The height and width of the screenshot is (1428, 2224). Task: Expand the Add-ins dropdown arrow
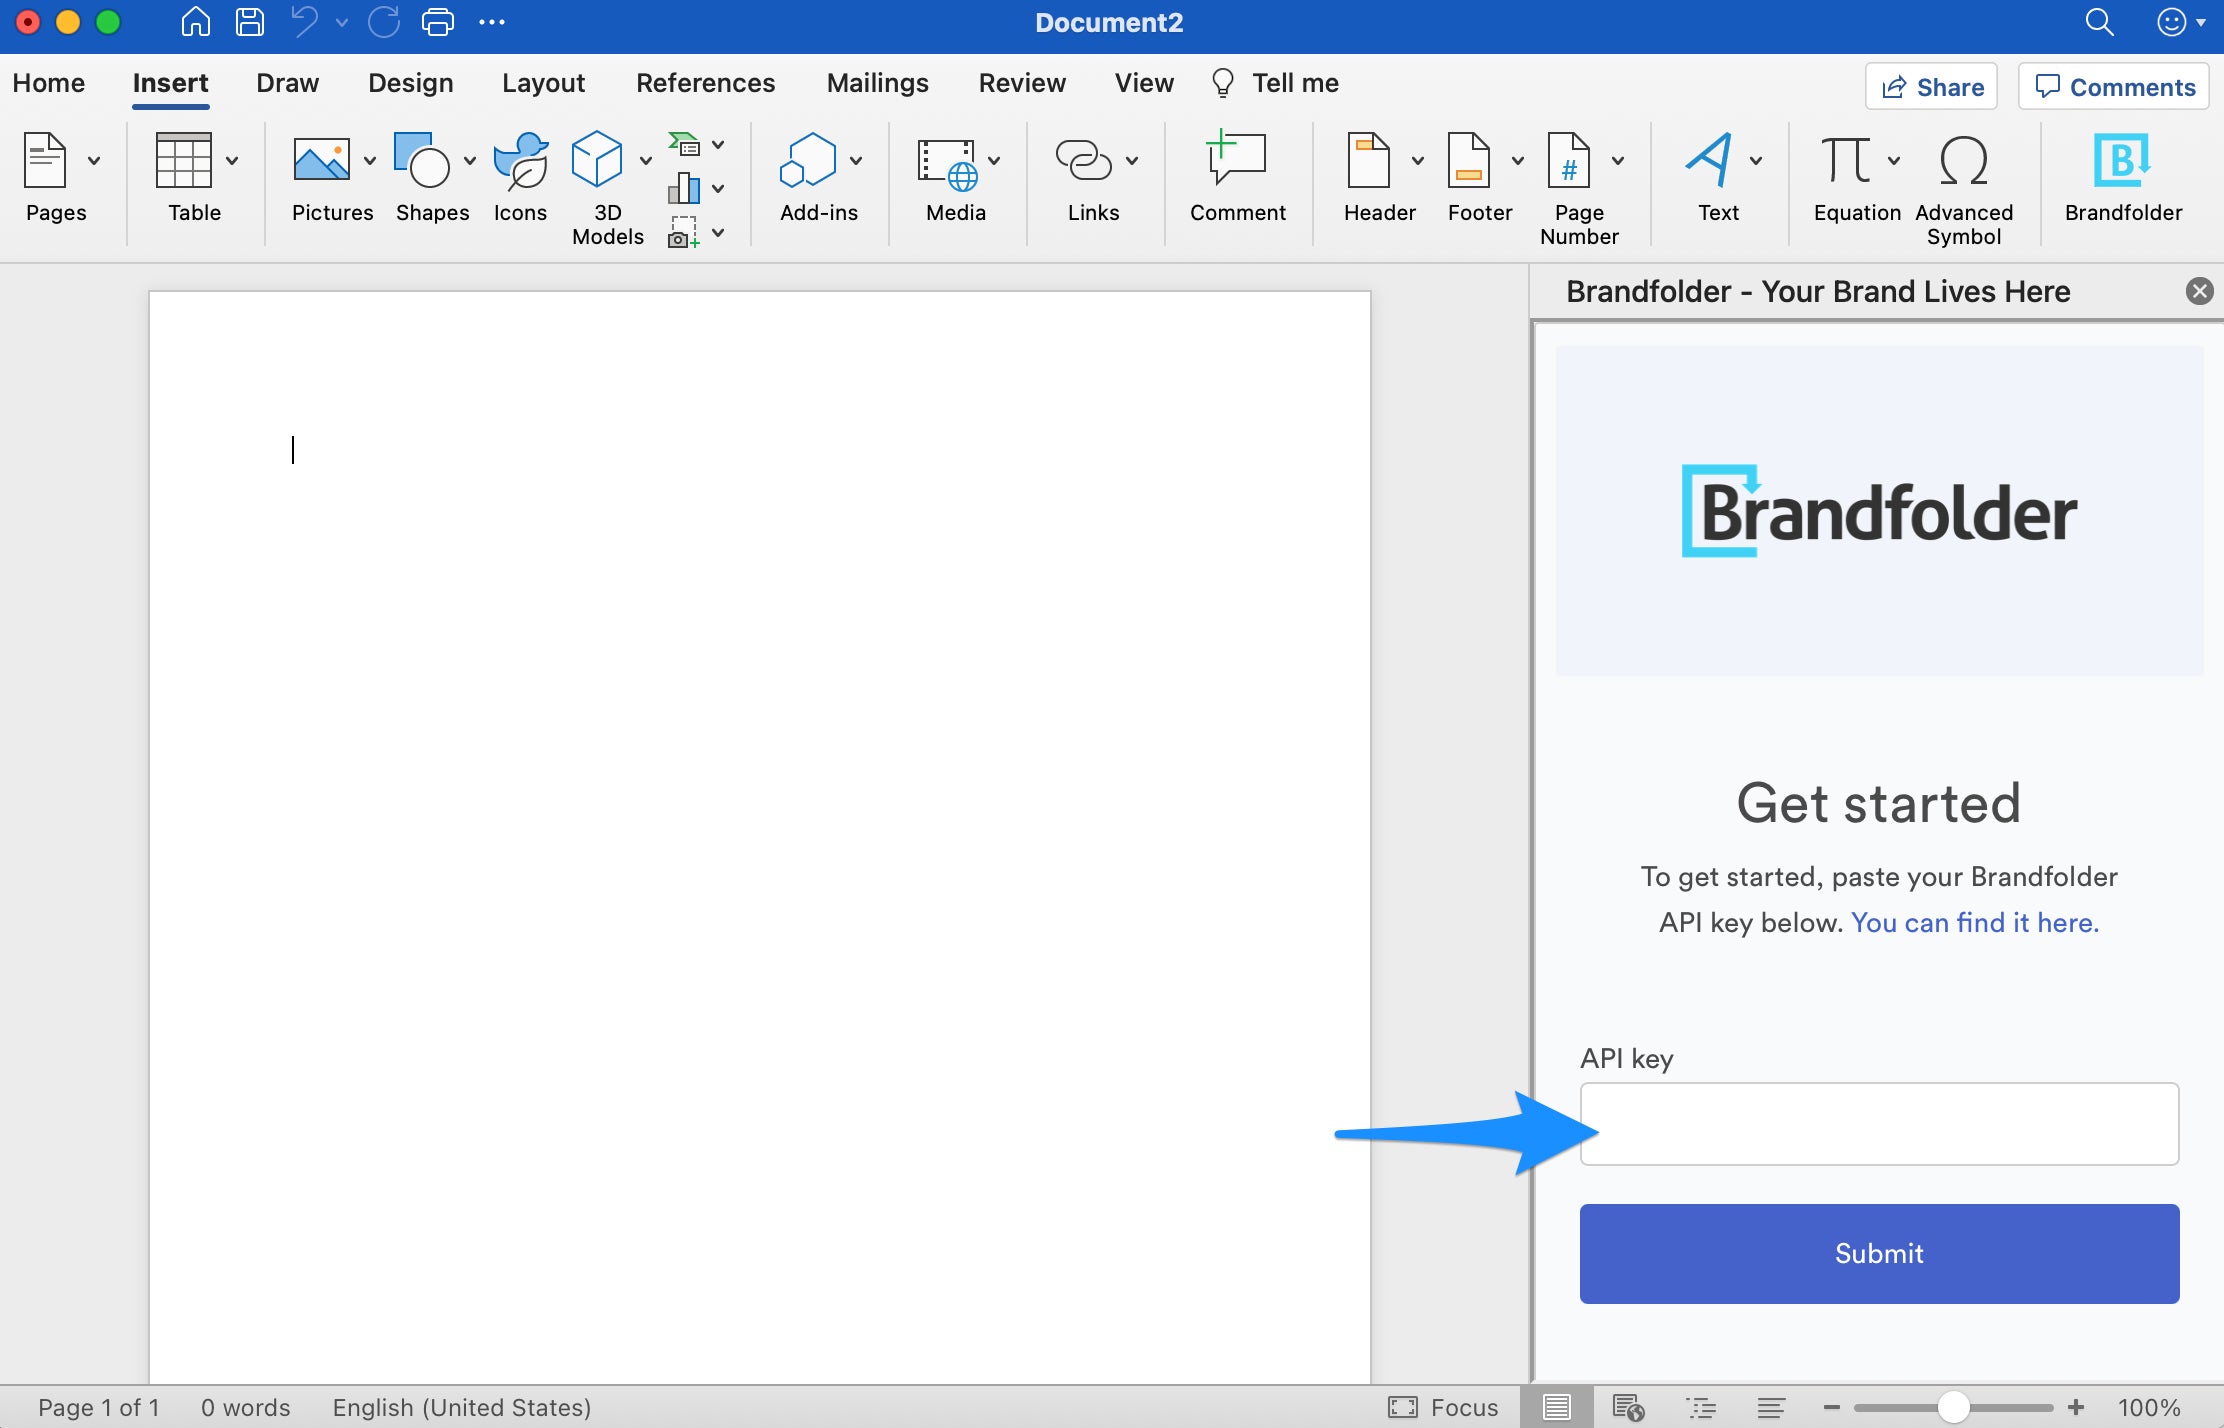click(x=856, y=161)
